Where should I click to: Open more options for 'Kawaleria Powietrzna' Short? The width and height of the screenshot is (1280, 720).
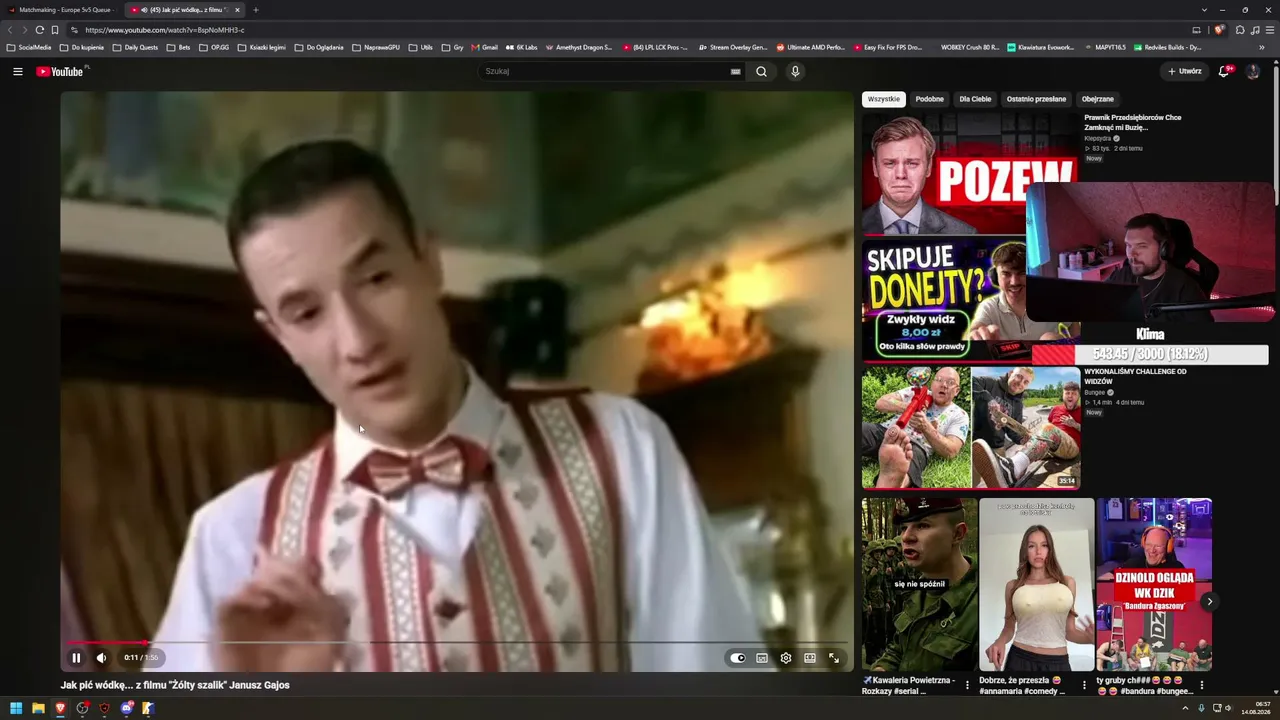pyautogui.click(x=967, y=685)
